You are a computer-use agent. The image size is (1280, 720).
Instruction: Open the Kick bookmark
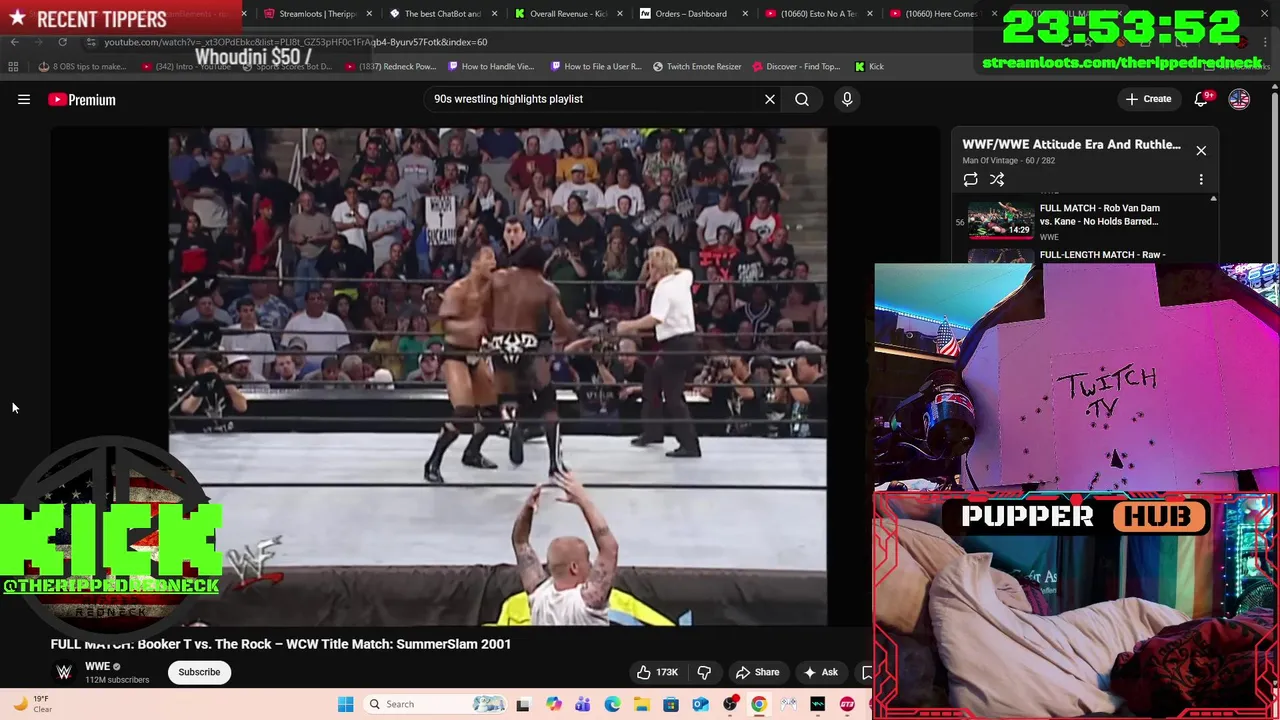pos(869,66)
